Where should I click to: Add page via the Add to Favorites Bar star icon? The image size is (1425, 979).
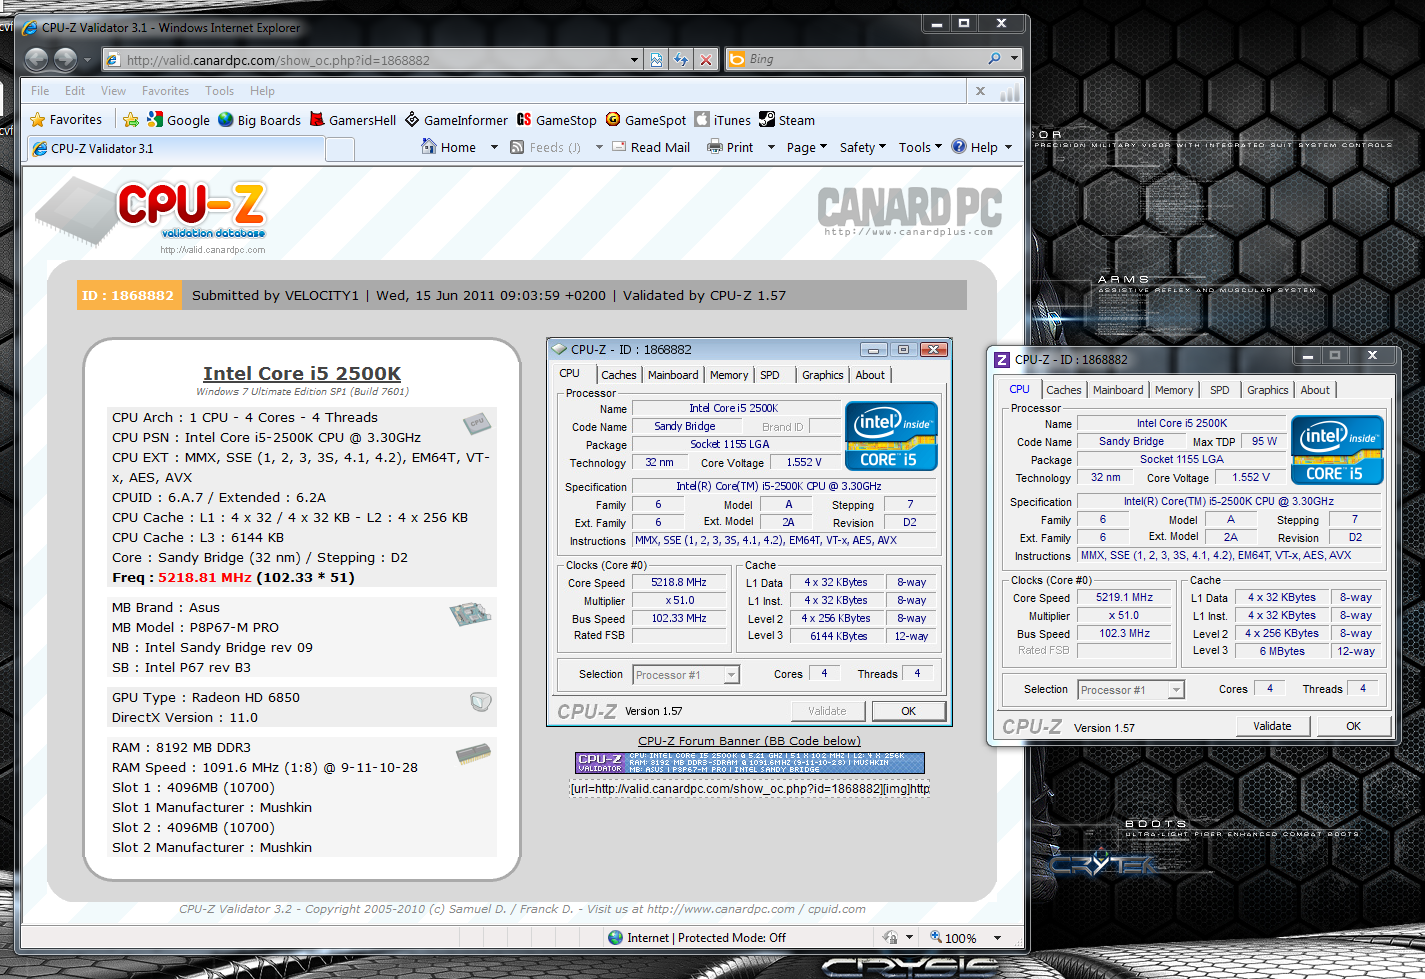(x=131, y=120)
